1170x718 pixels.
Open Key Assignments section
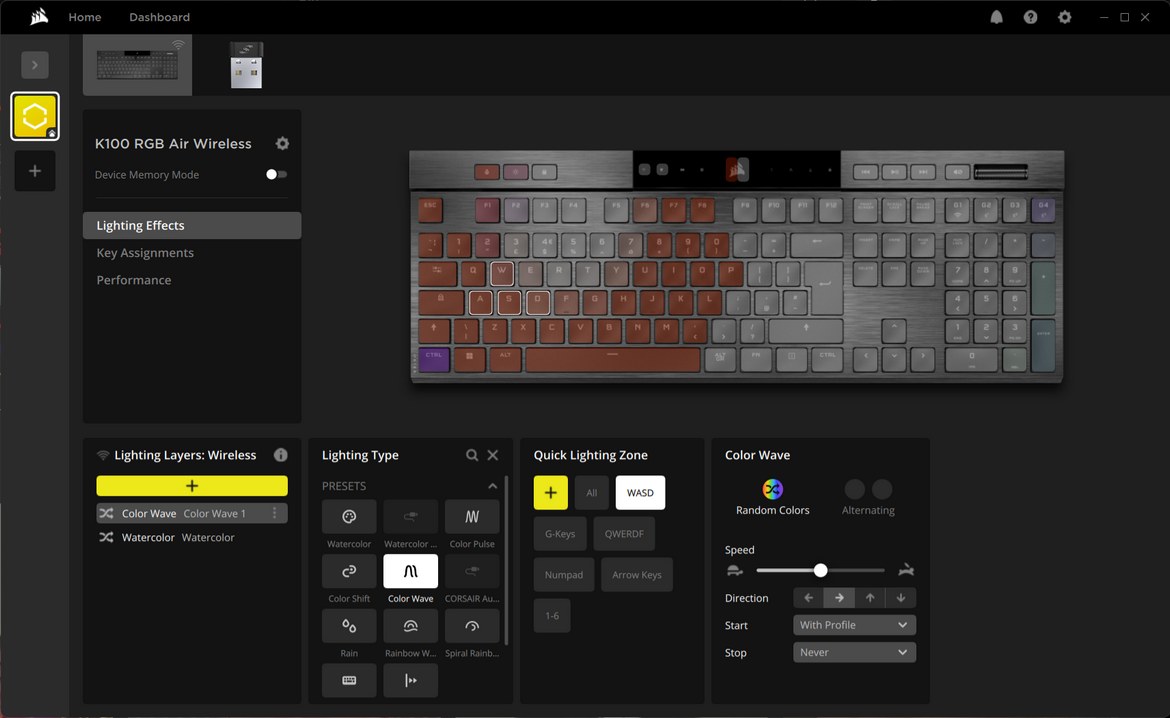tap(145, 253)
